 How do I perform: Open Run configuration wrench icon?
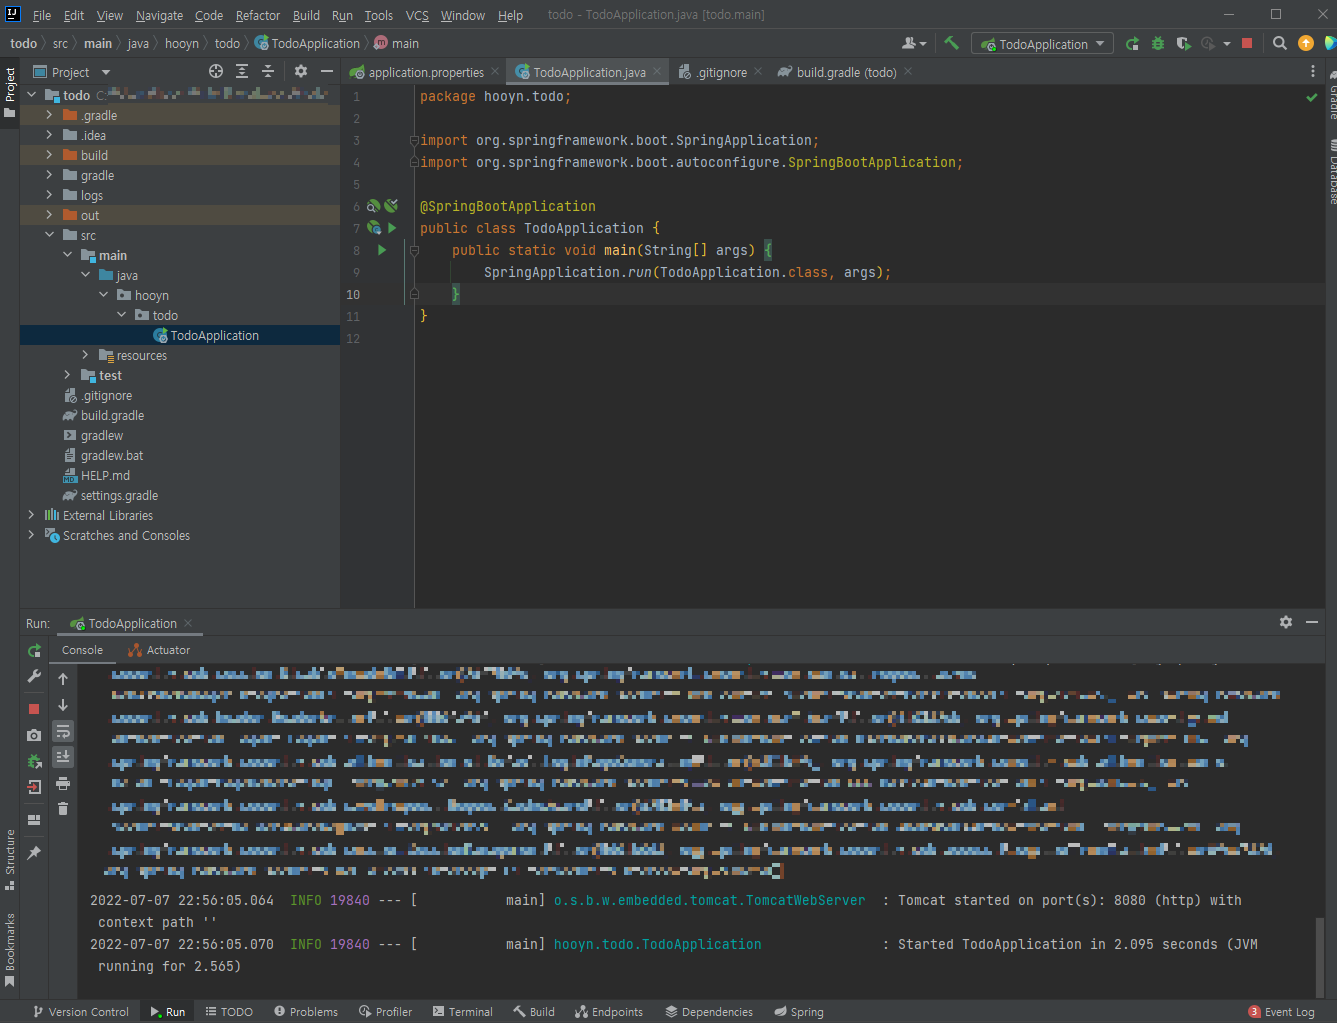point(34,677)
